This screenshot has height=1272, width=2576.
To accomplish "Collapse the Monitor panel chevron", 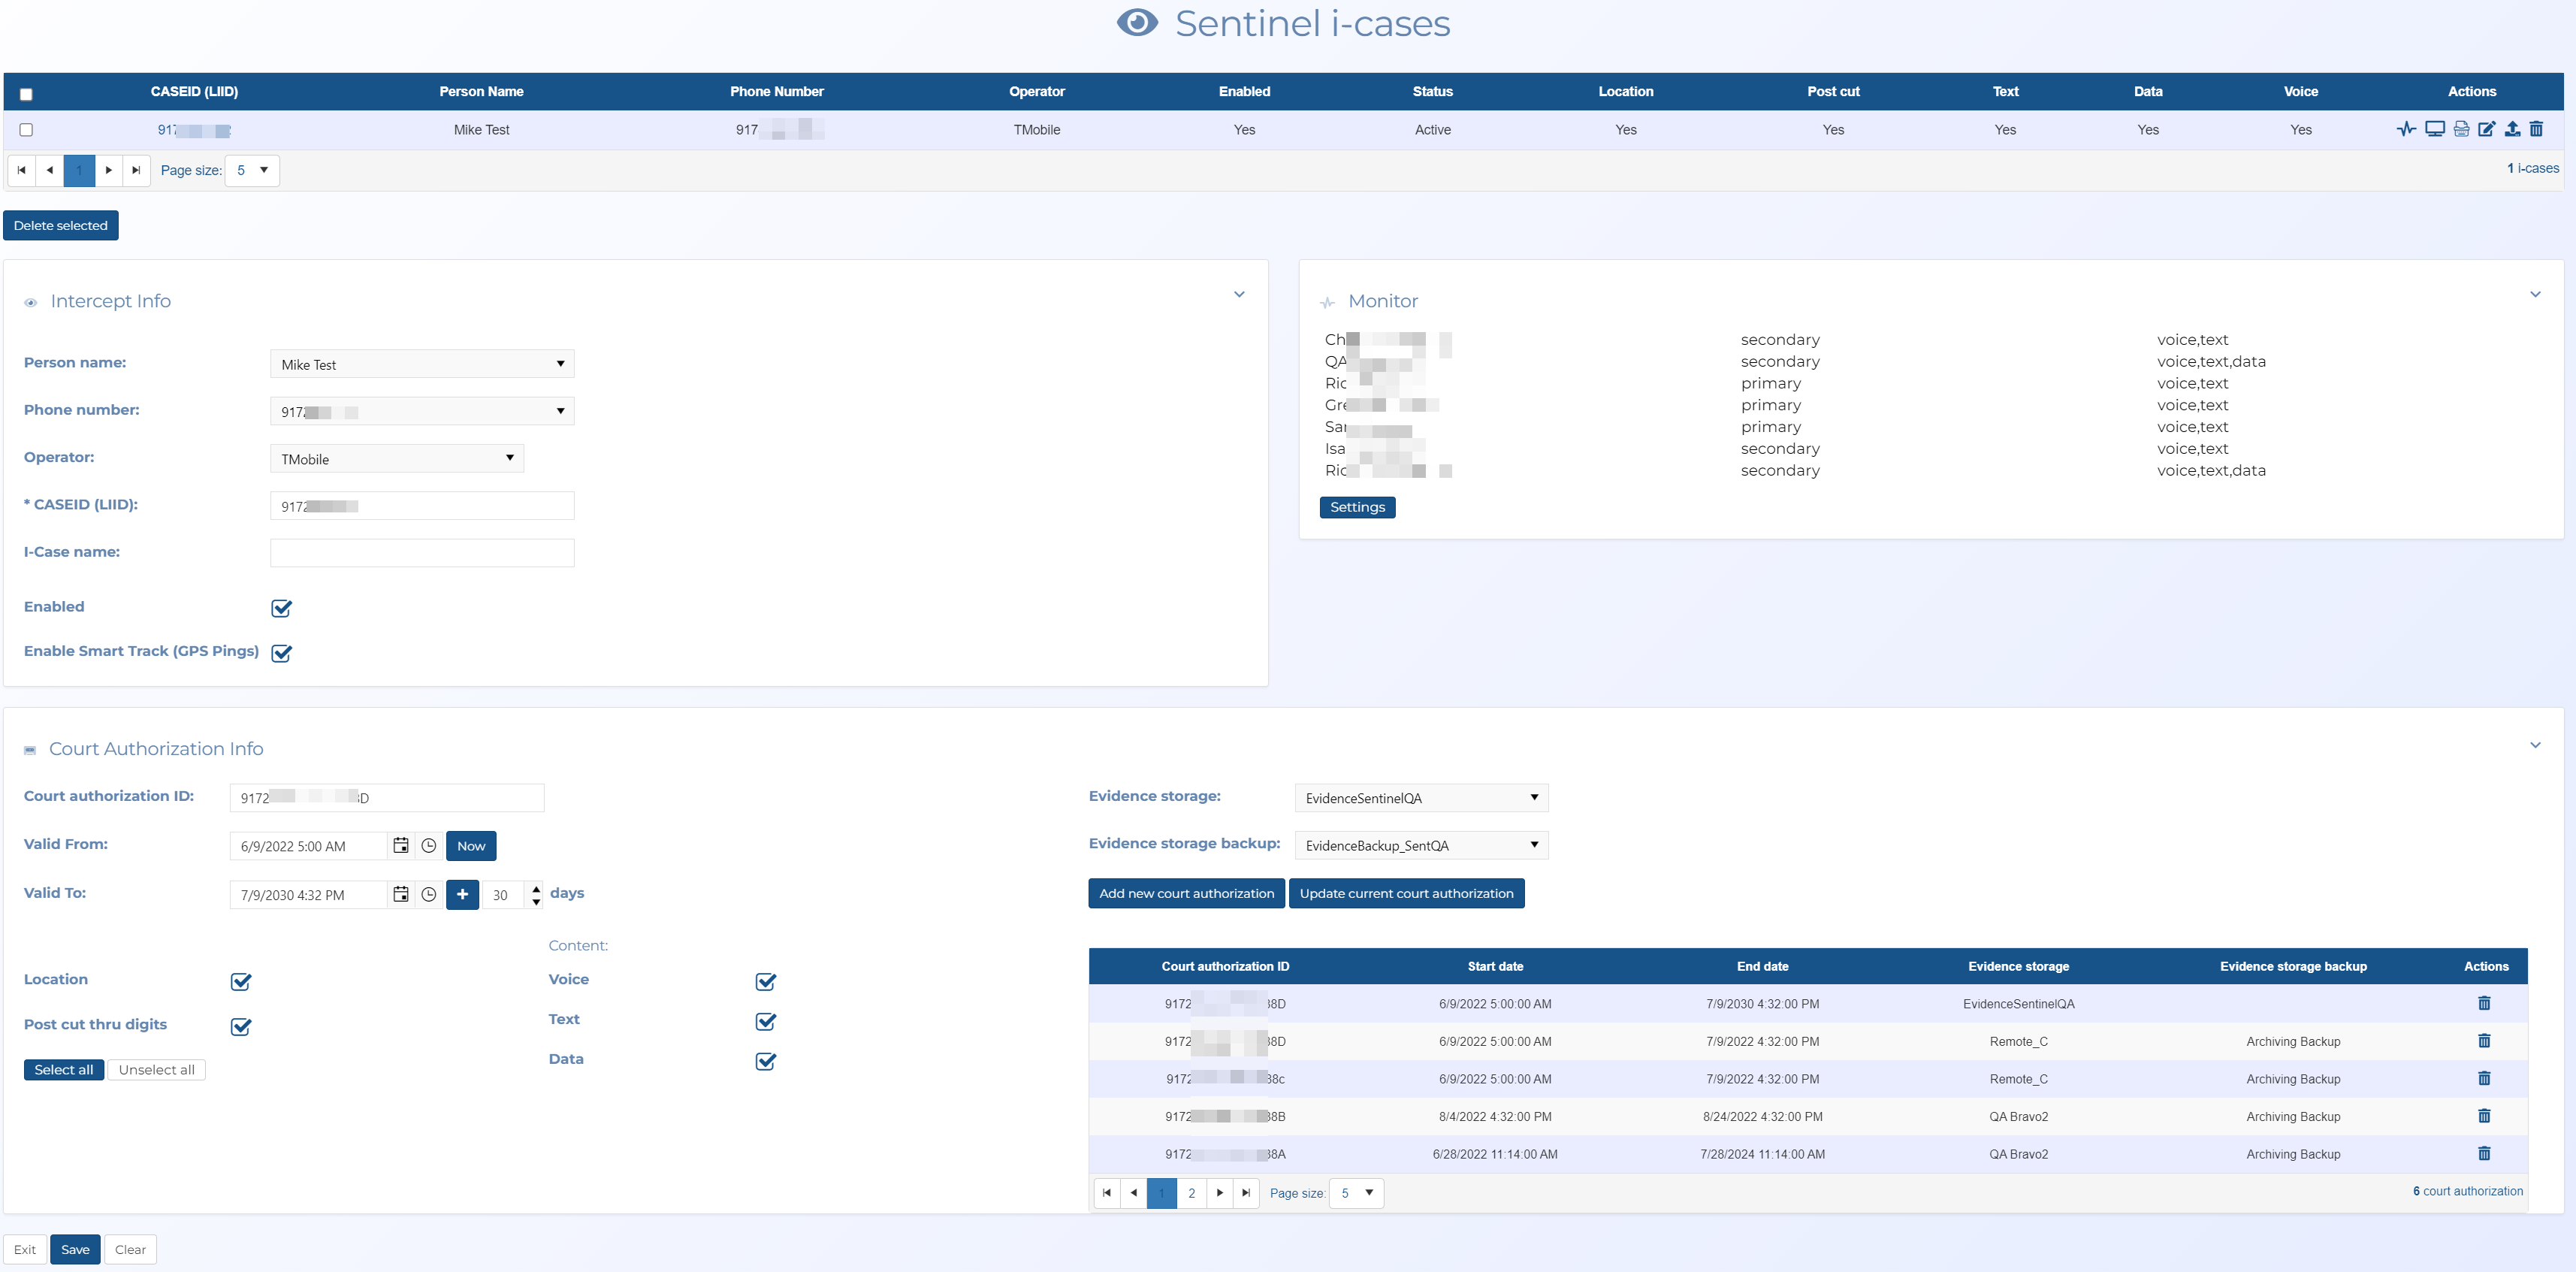I will pyautogui.click(x=2535, y=294).
